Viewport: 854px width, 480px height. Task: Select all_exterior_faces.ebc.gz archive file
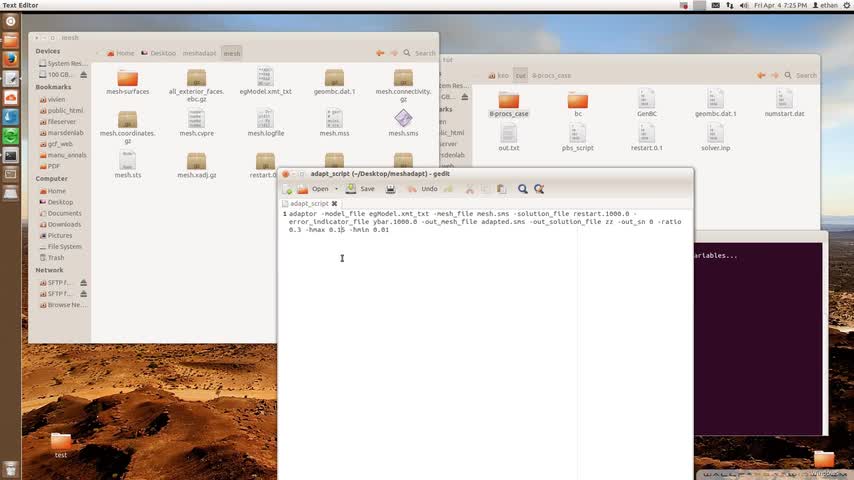197,86
